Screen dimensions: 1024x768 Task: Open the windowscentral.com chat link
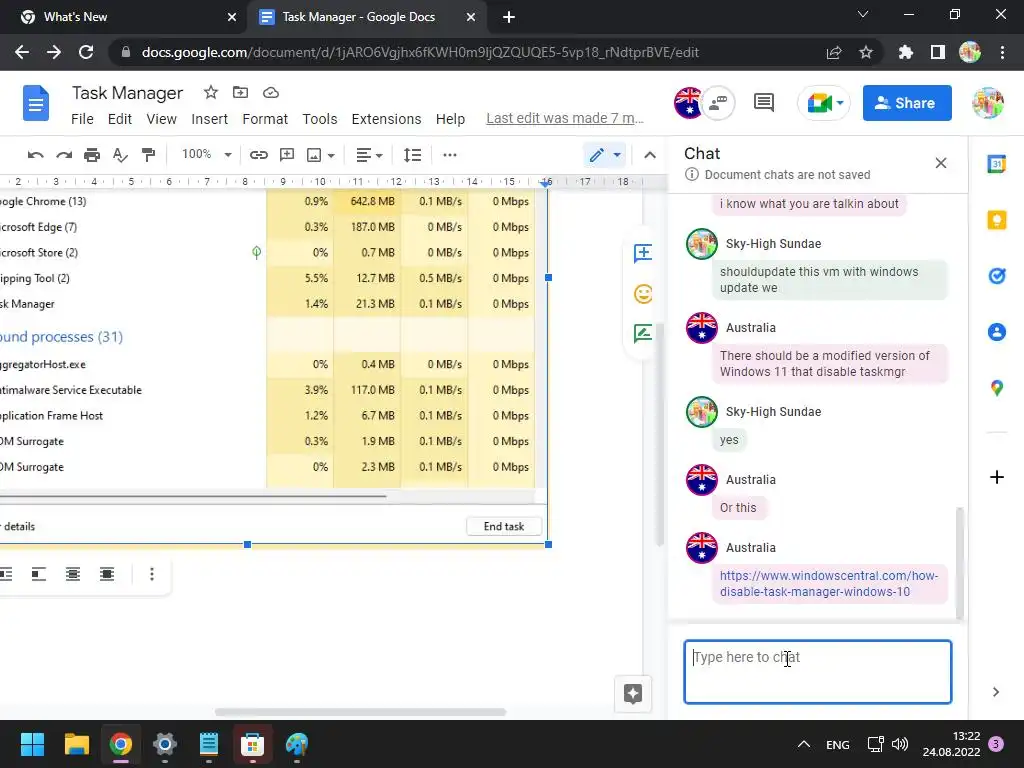(829, 584)
